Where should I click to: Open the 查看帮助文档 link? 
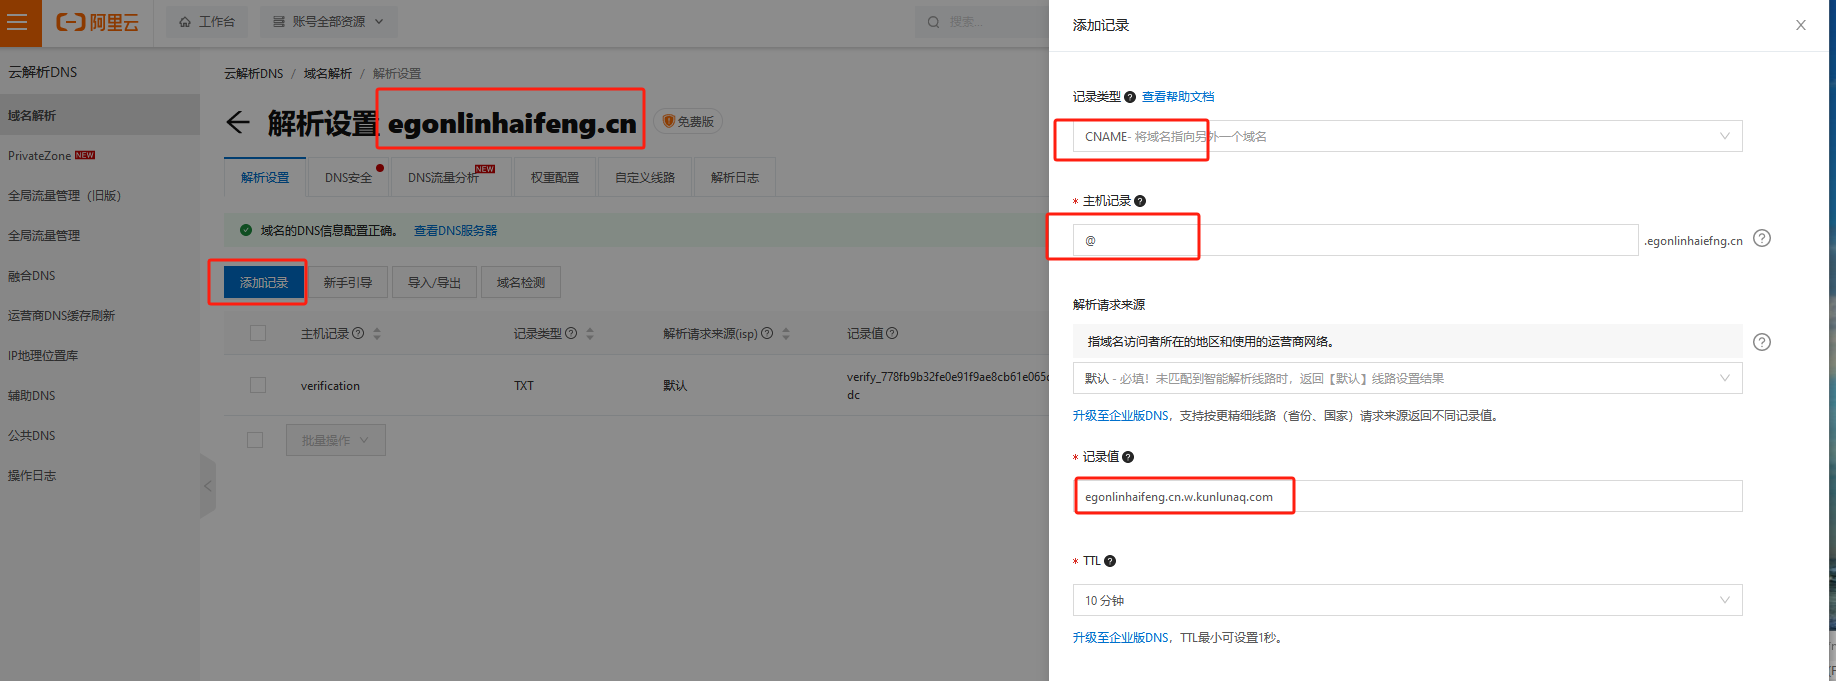pos(1178,97)
